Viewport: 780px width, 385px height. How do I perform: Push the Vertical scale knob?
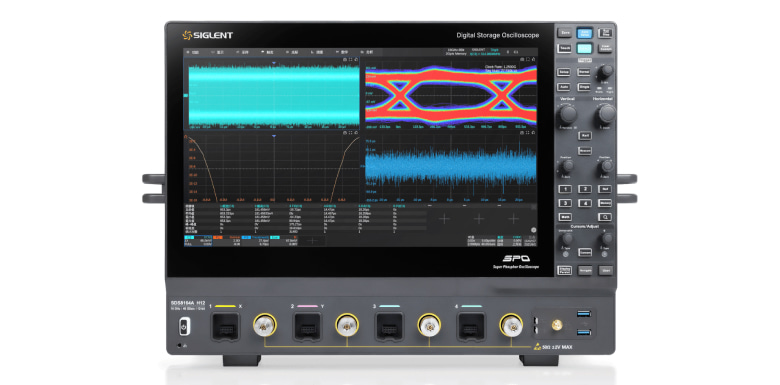click(568, 115)
